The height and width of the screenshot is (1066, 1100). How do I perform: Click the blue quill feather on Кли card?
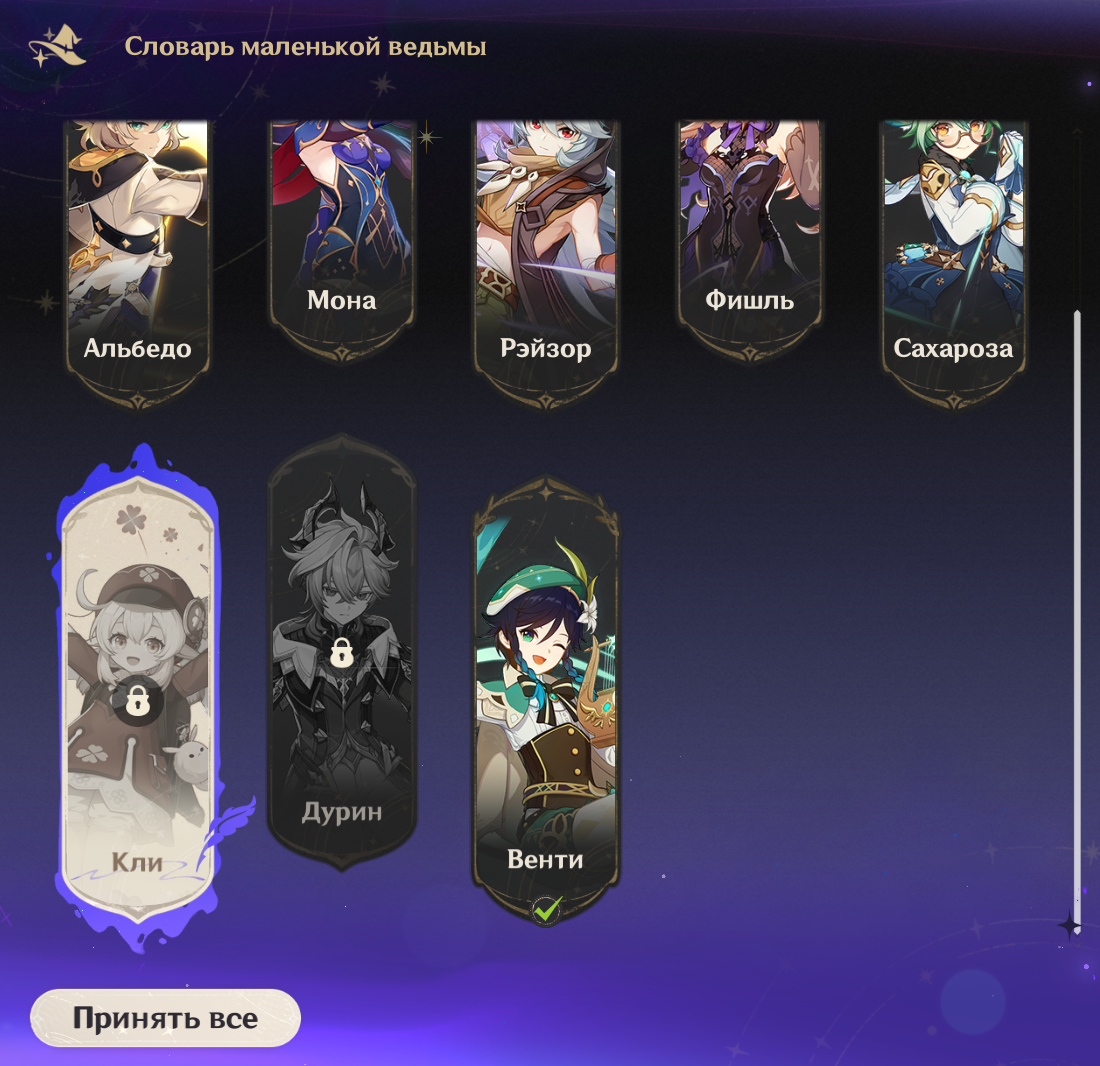pyautogui.click(x=223, y=833)
